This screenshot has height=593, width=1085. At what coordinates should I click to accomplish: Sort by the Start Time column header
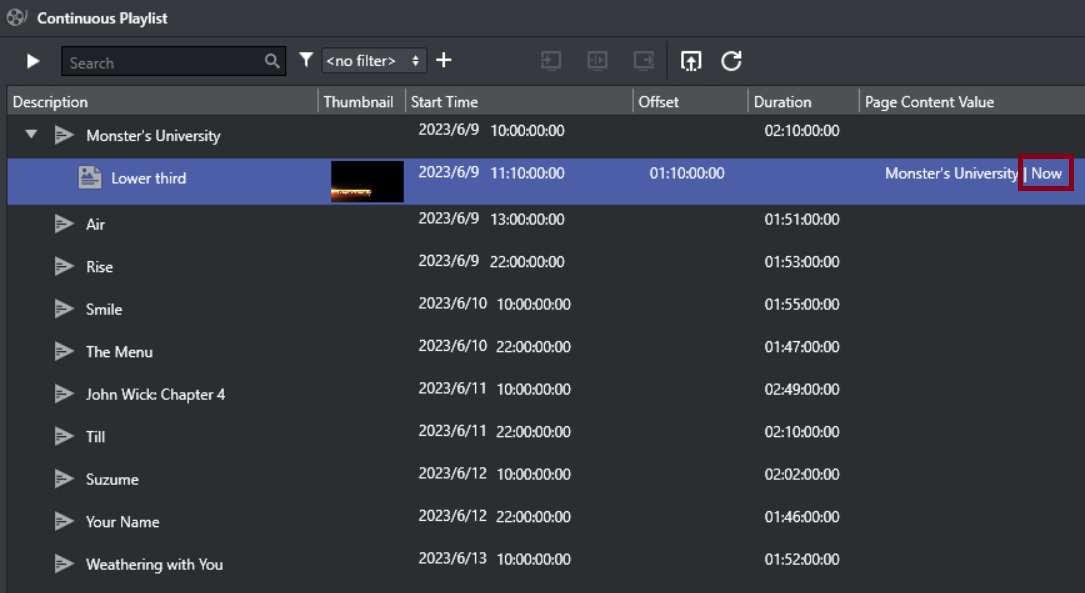tap(444, 102)
